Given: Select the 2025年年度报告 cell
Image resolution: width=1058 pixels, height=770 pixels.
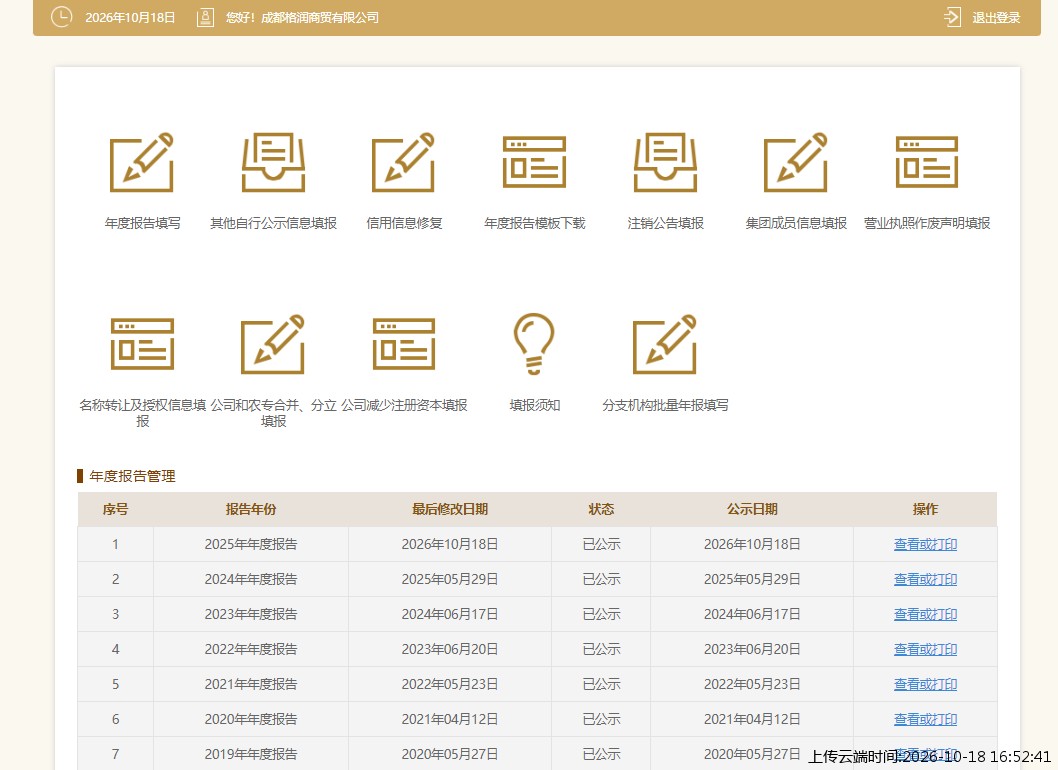Looking at the screenshot, I should tap(251, 544).
